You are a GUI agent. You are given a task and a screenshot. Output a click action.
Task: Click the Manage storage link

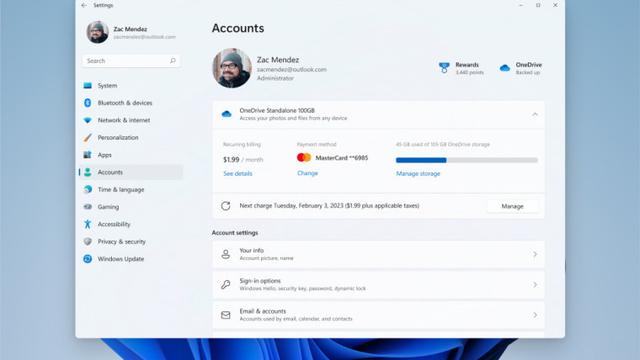(418, 173)
